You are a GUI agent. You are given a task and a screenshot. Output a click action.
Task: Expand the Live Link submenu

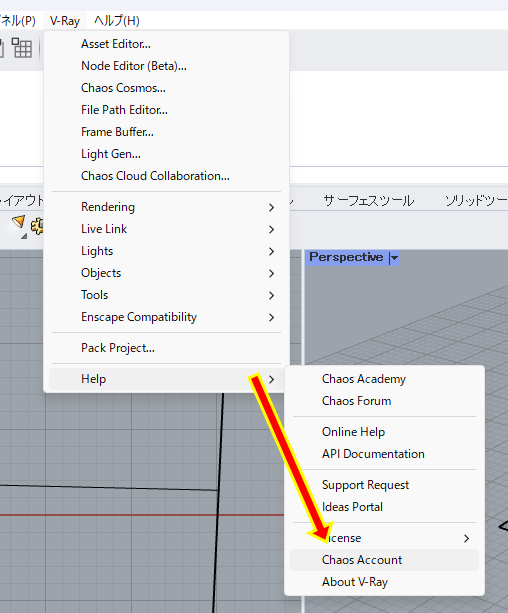tap(166, 229)
